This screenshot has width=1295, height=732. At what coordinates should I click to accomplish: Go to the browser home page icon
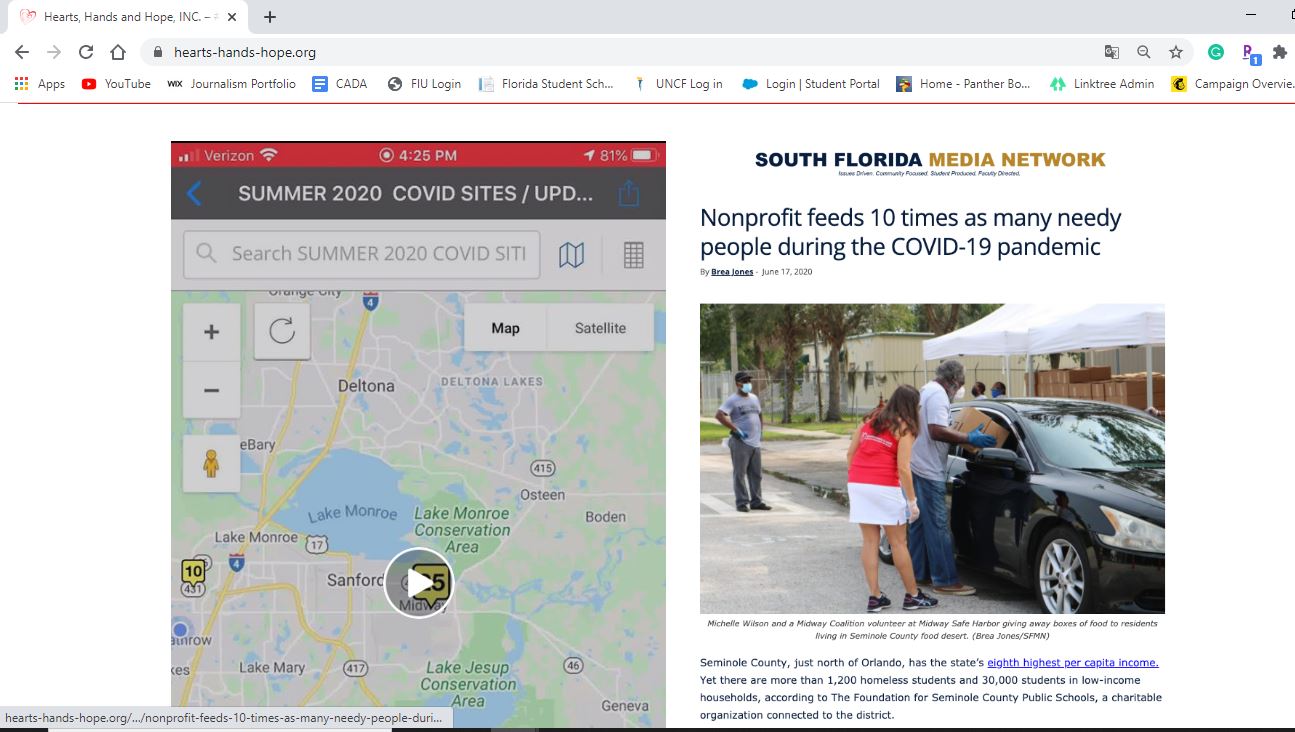point(118,52)
